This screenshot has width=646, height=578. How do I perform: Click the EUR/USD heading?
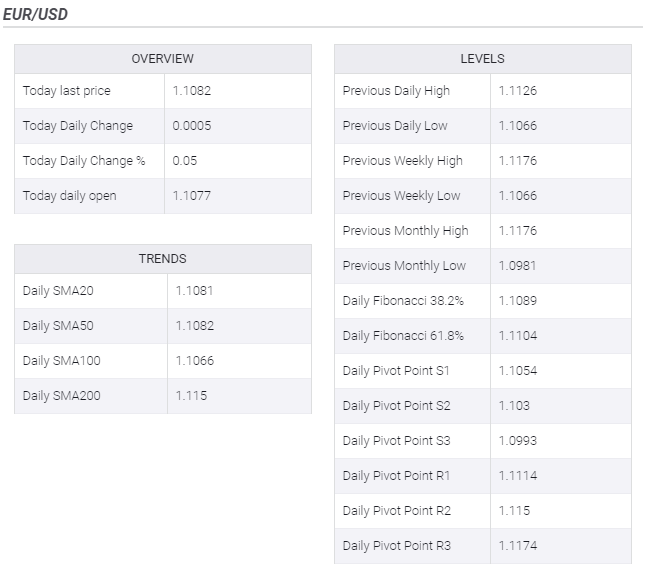click(36, 14)
